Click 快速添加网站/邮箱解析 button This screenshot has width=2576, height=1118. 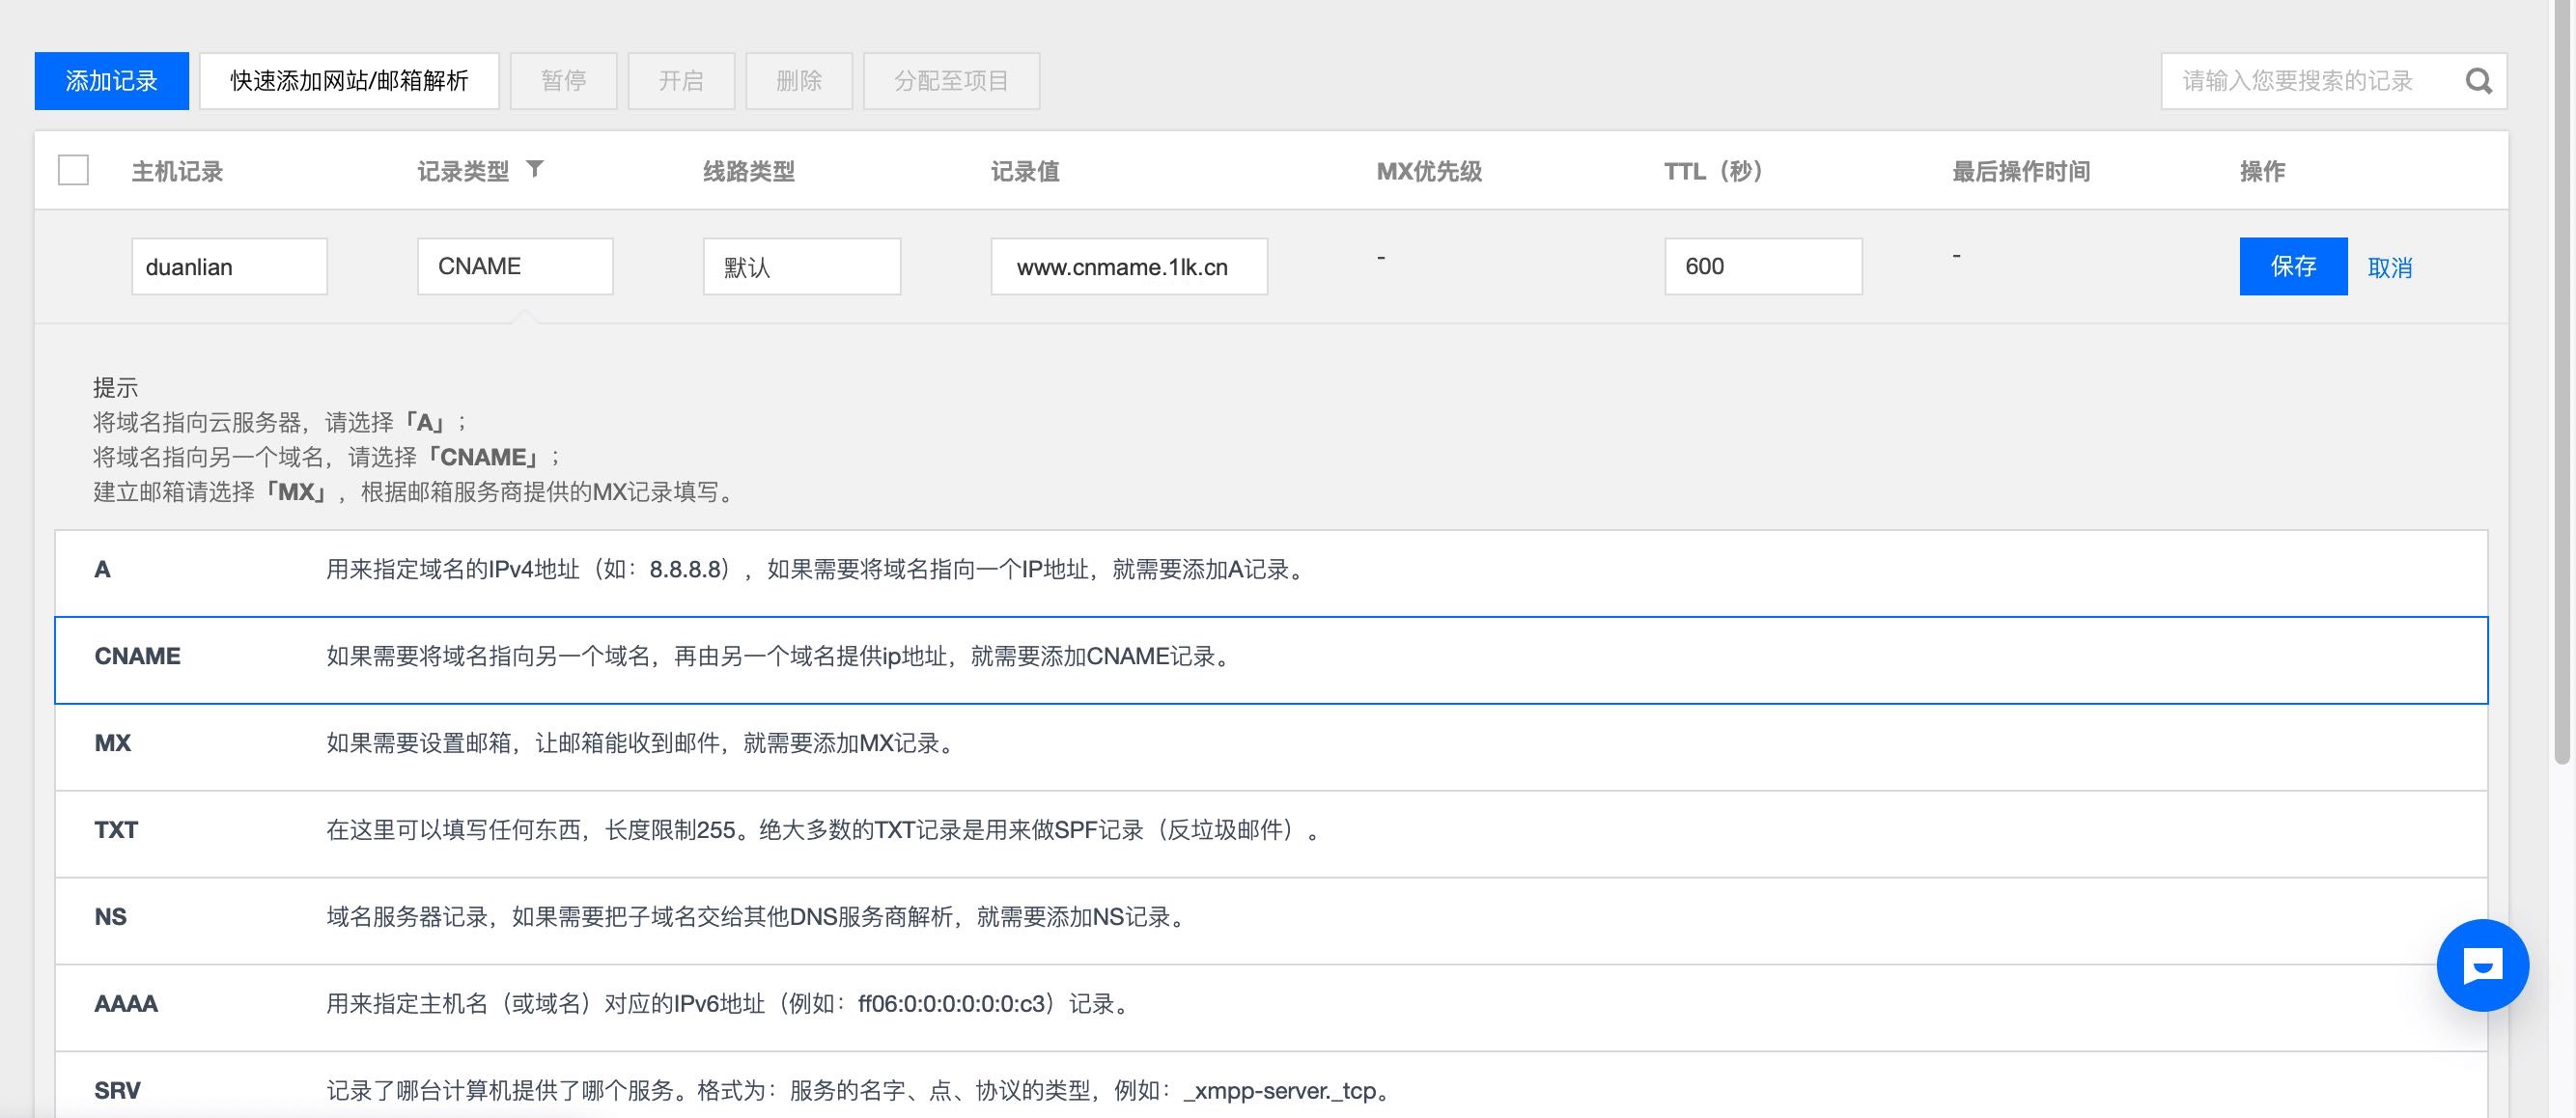coord(349,81)
